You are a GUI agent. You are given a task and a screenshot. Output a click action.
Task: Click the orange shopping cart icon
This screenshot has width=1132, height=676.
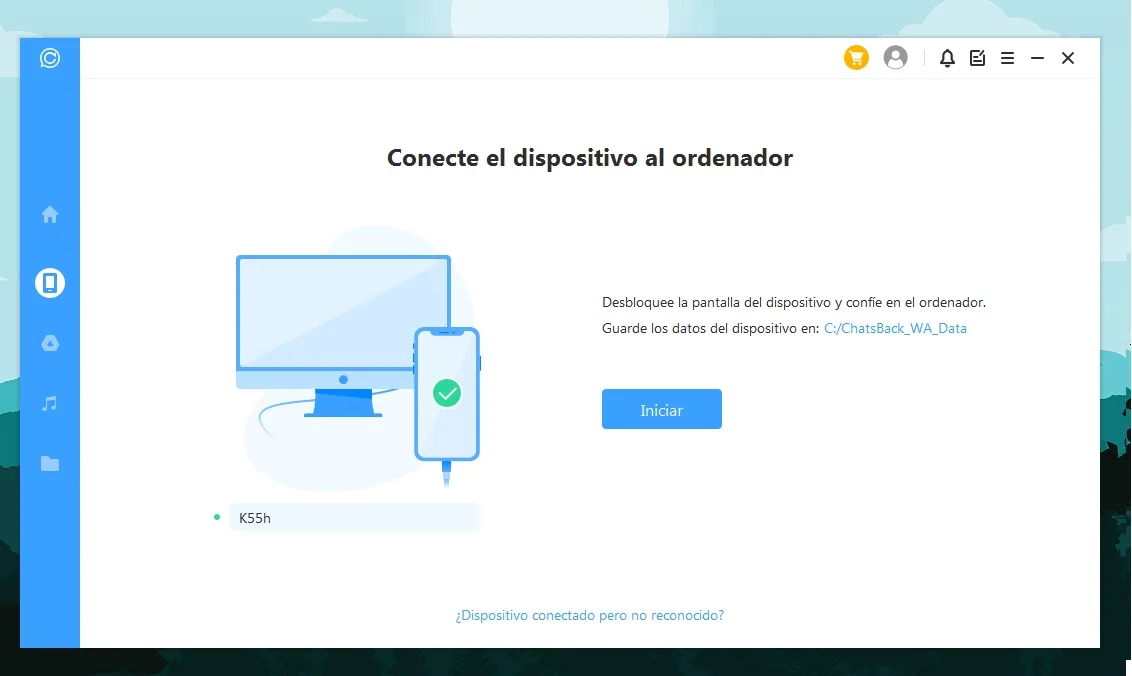[856, 58]
